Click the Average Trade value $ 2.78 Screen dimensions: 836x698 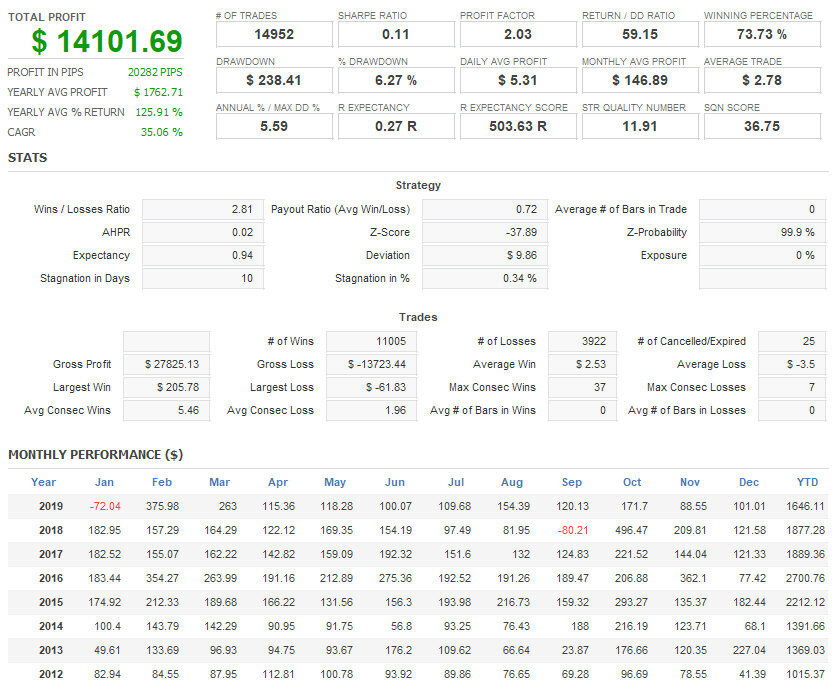point(762,81)
